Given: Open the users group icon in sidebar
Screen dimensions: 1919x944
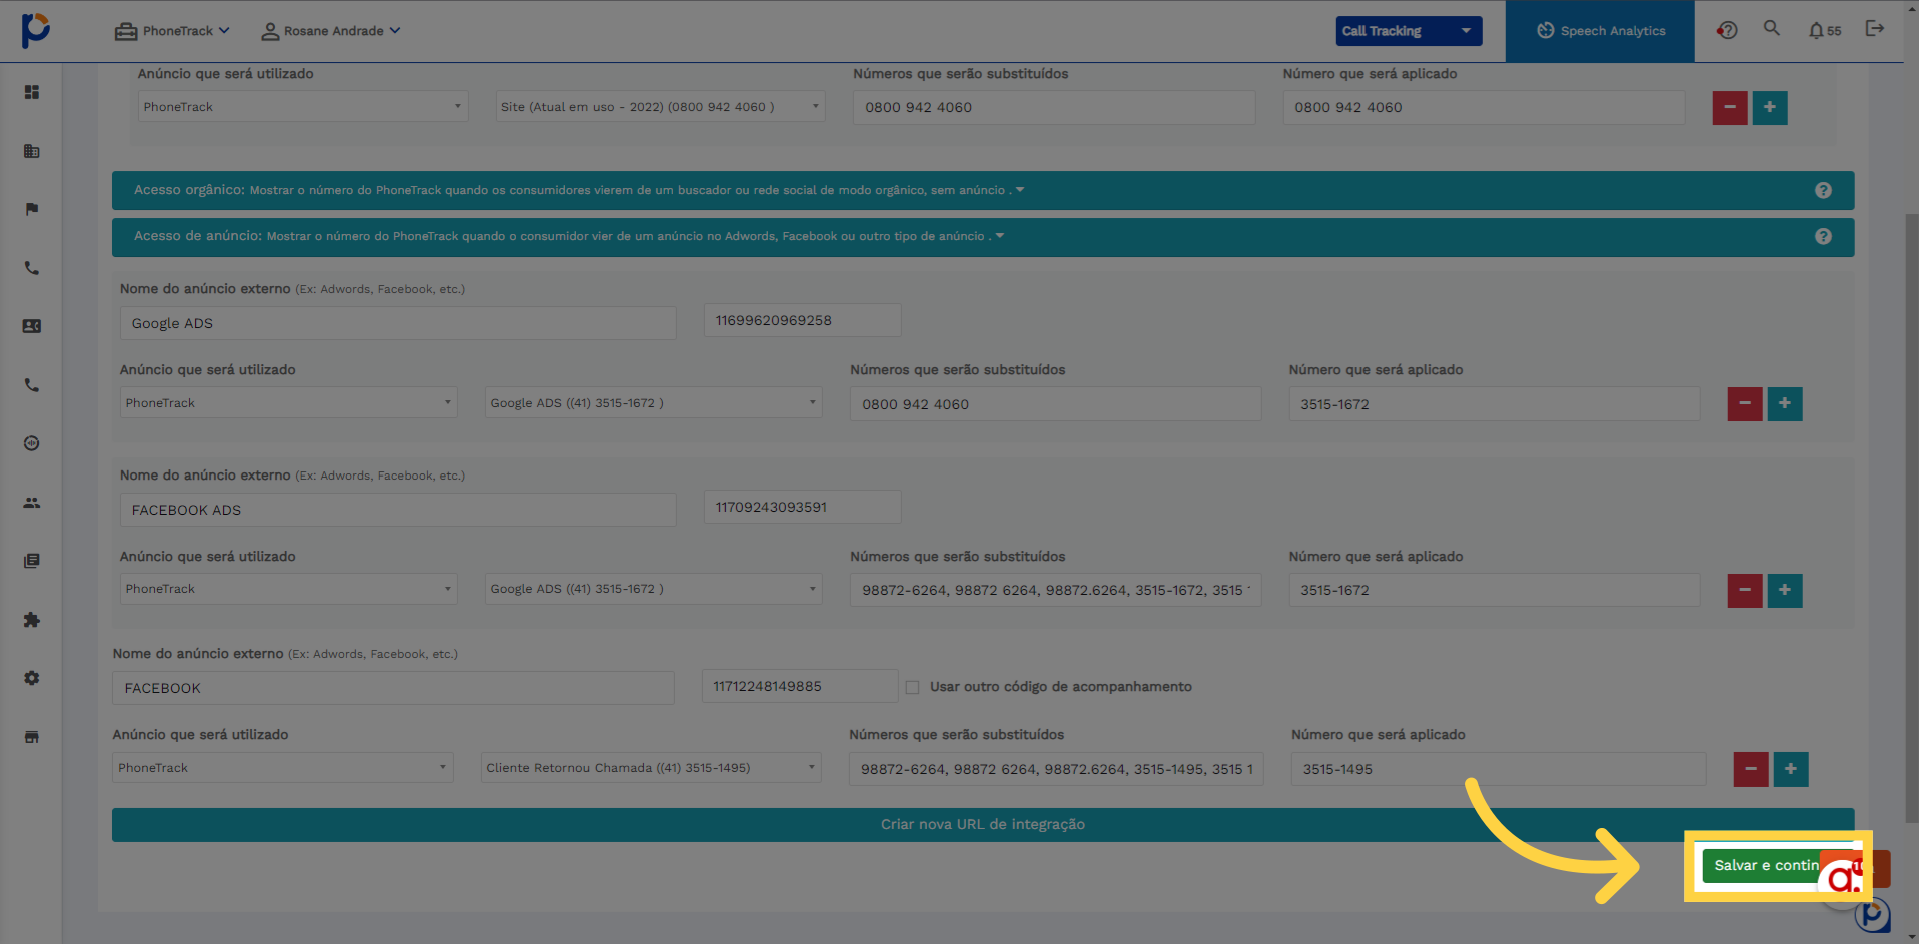Looking at the screenshot, I should [x=32, y=503].
